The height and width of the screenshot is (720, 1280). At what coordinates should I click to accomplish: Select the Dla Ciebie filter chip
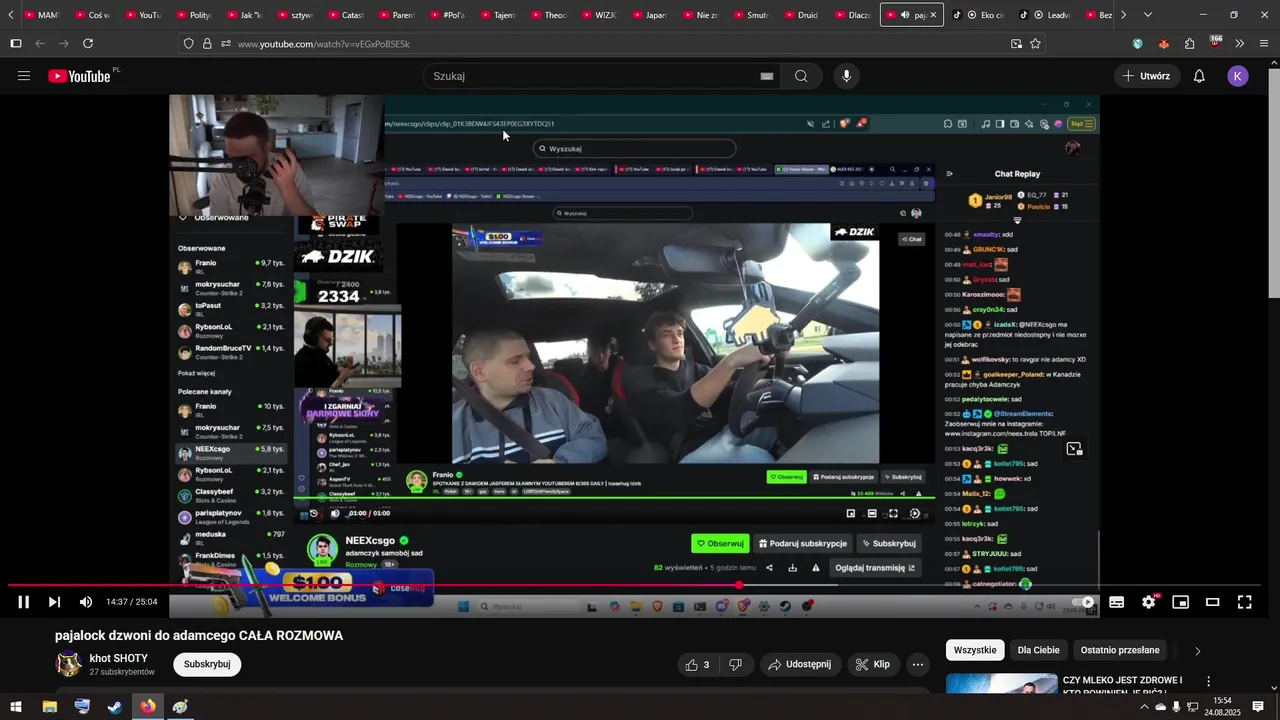tap(1038, 650)
